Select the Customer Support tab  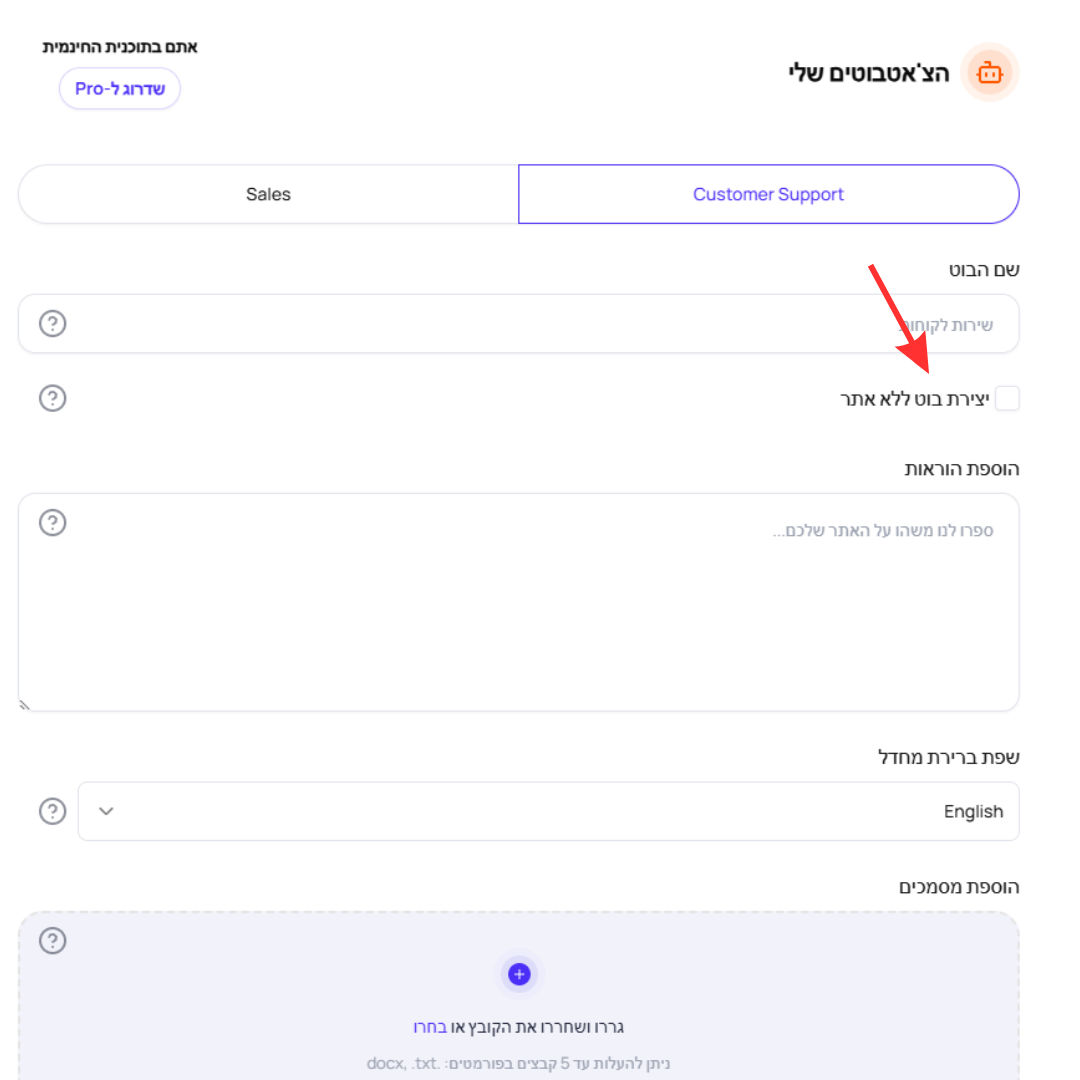[x=769, y=194]
